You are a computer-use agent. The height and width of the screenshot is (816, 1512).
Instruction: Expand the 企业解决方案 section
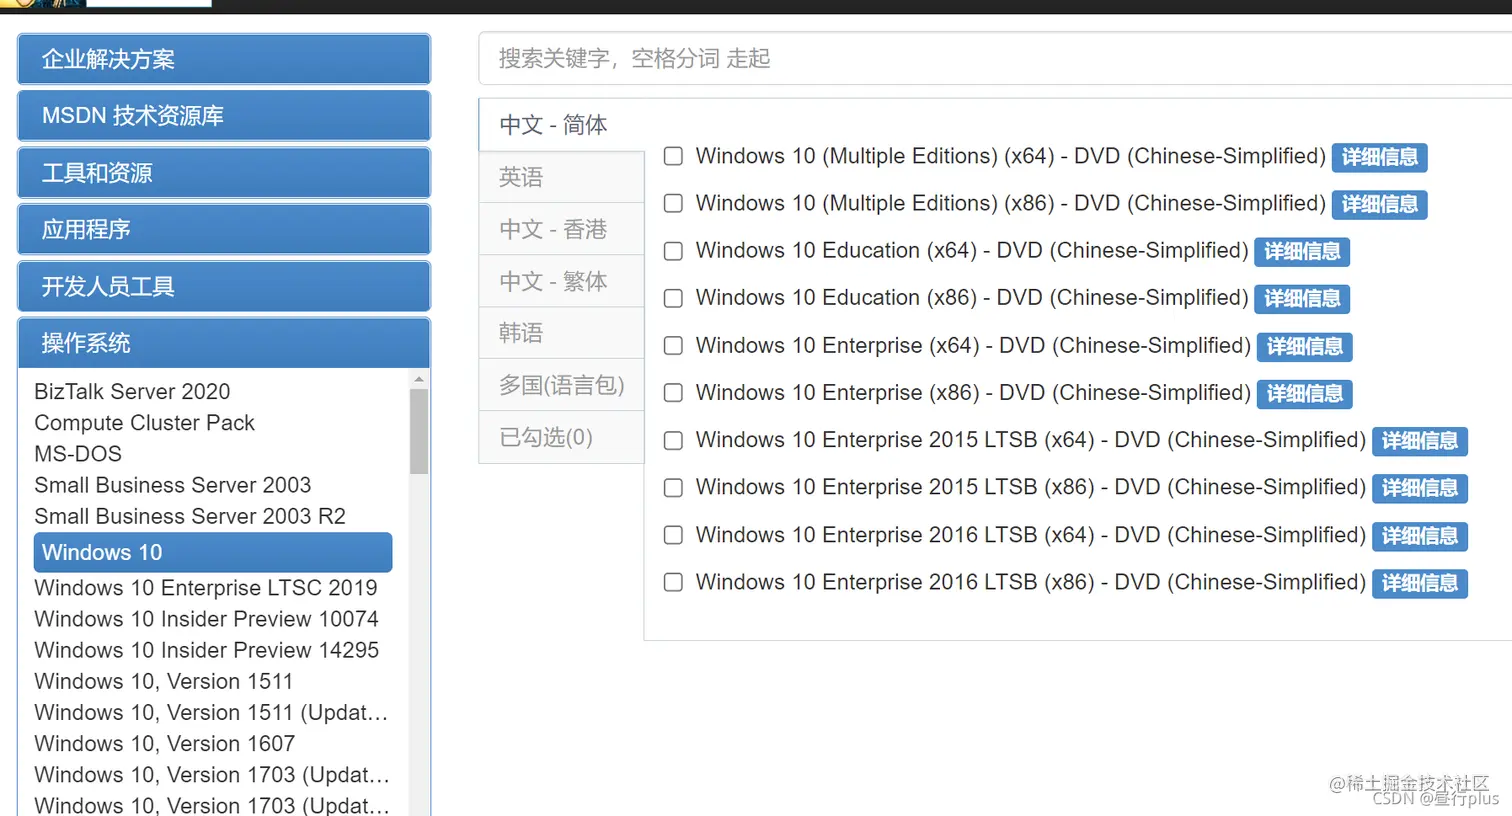pos(224,59)
